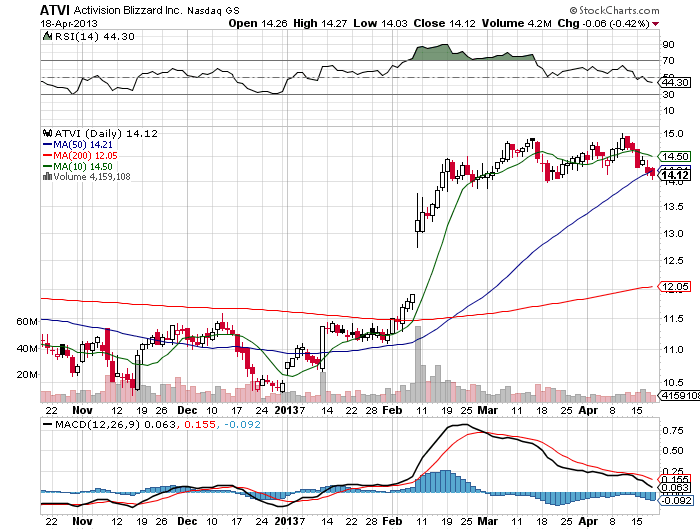The image size is (700, 530).
Task: Click the ATVI (Daily) 14.12 label
Action: tap(106, 134)
